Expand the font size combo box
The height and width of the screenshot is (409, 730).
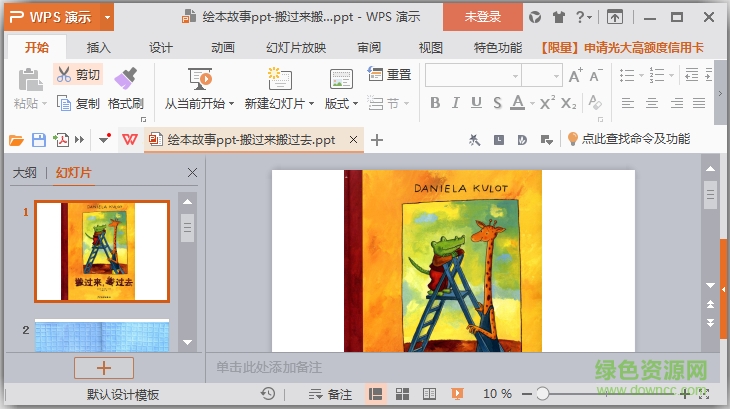(x=556, y=76)
